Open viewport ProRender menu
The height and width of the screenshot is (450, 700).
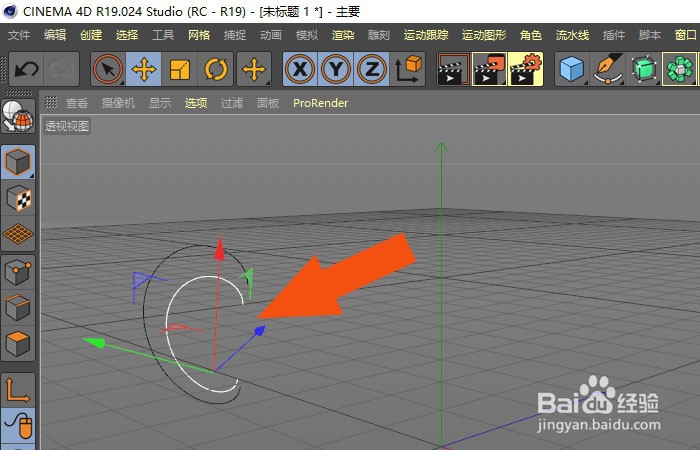[321, 103]
